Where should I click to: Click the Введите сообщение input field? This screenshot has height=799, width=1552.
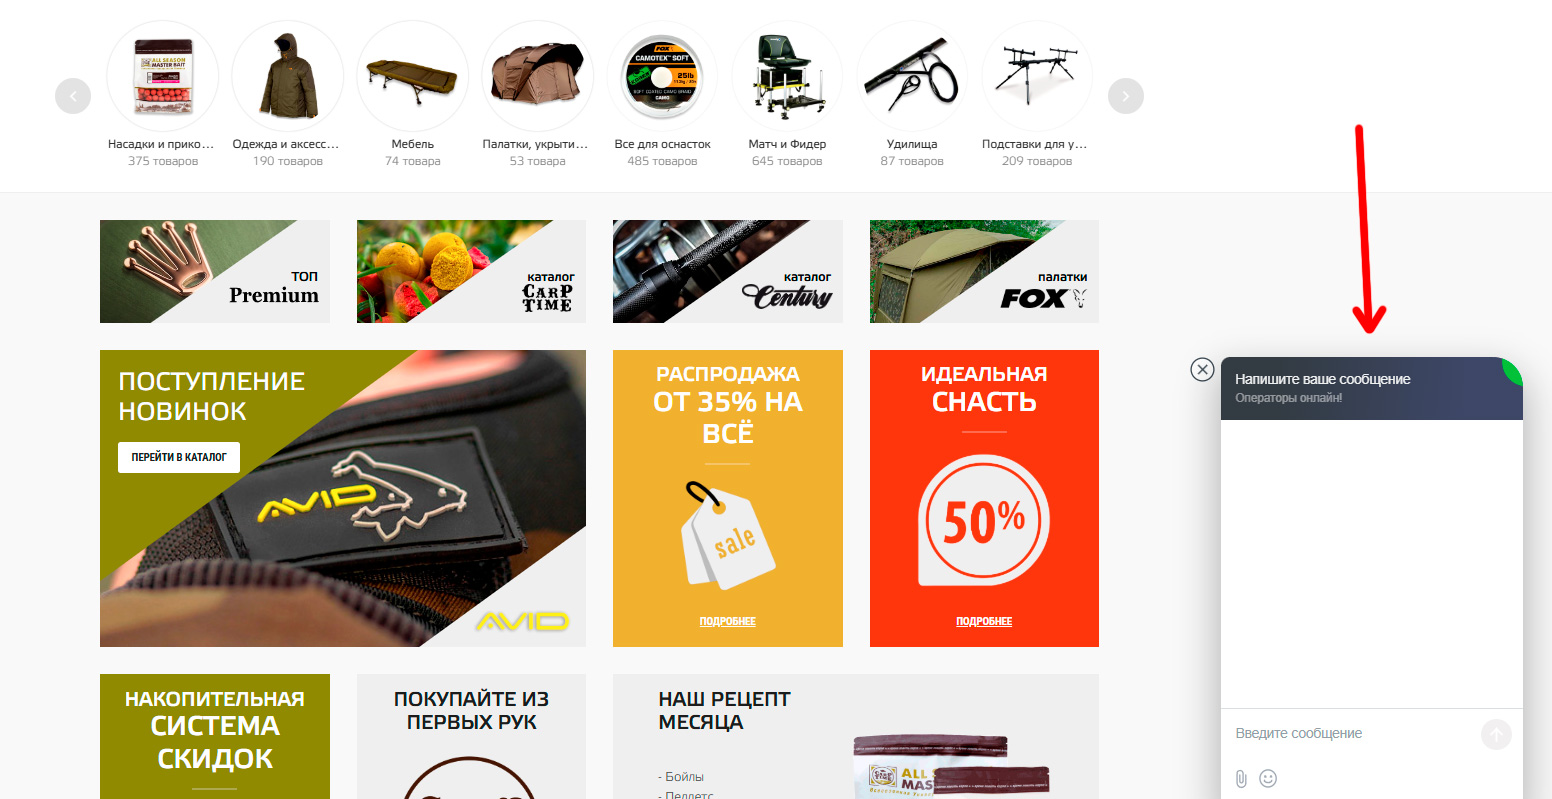tap(1352, 733)
